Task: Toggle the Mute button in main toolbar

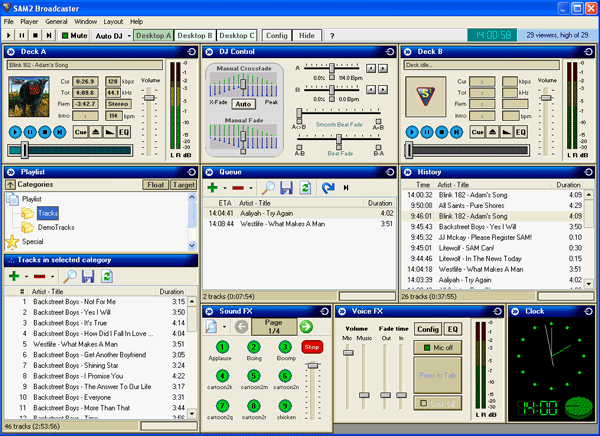Action: point(74,36)
